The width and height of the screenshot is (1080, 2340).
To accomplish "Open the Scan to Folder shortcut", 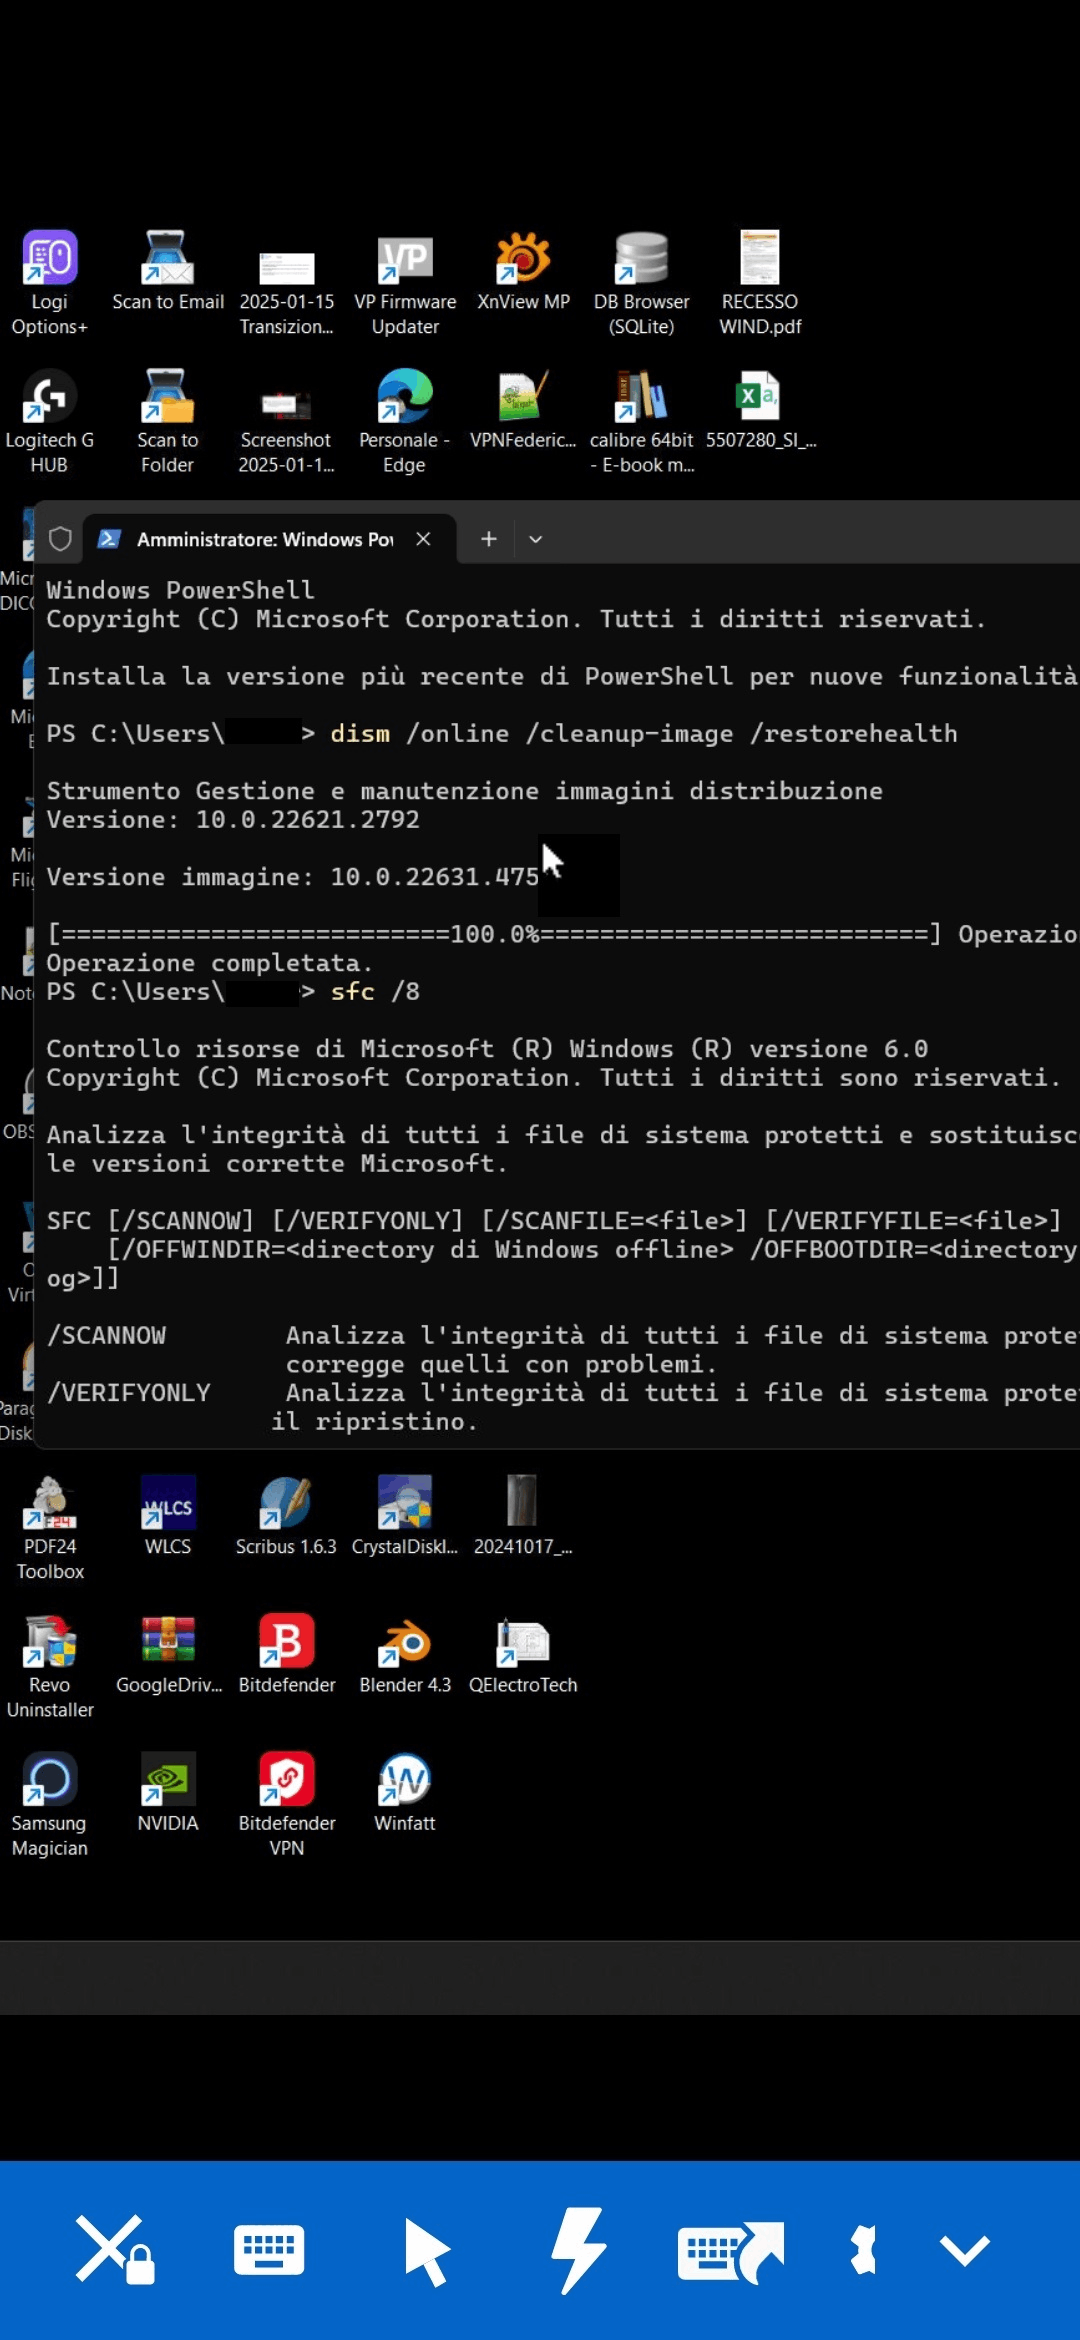I will (167, 421).
